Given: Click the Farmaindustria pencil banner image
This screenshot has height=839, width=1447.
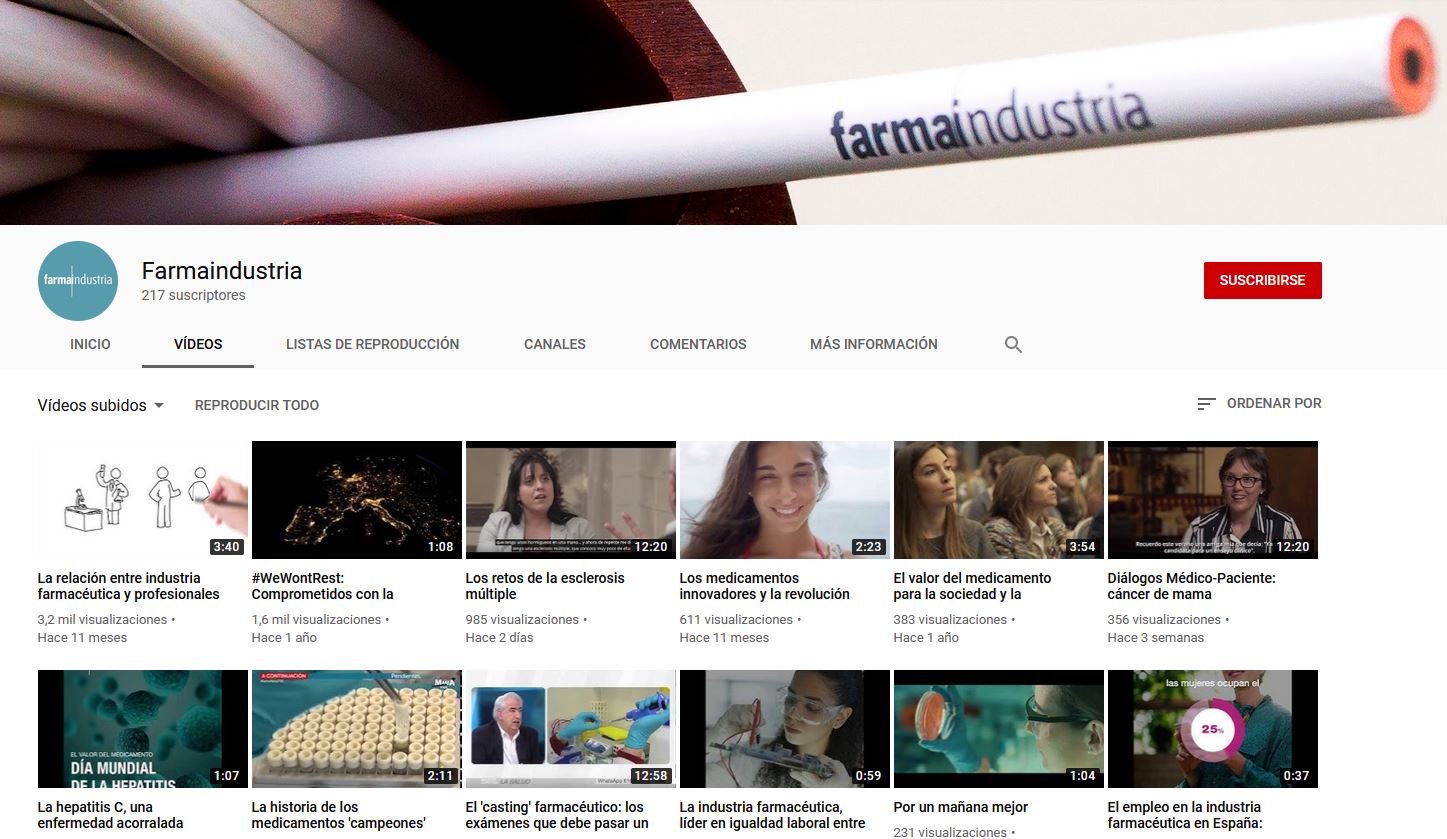Looking at the screenshot, I should [723, 112].
